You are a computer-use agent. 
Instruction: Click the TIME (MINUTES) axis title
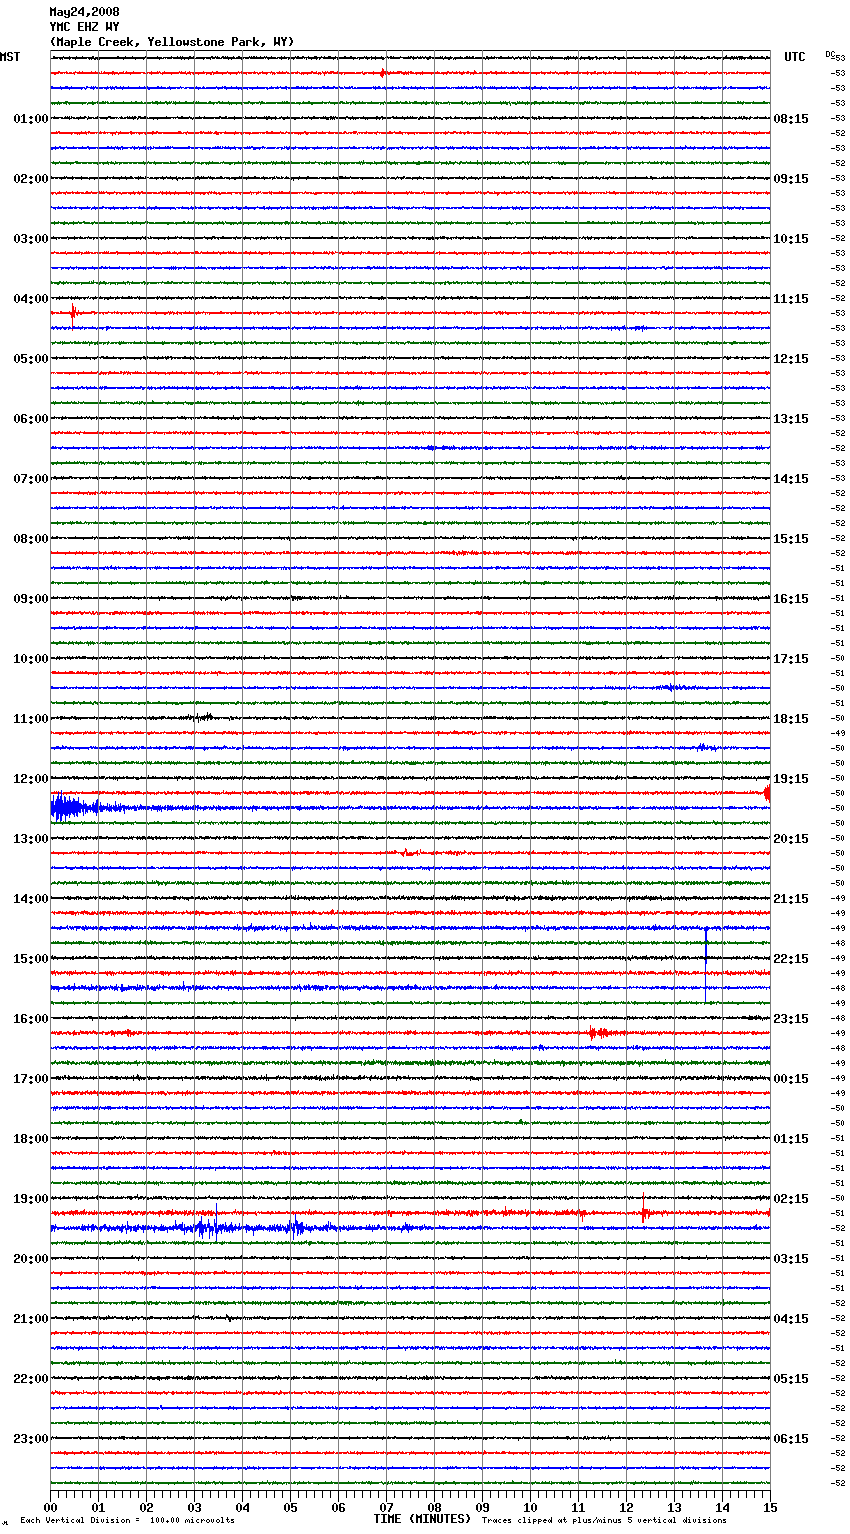point(422,1519)
